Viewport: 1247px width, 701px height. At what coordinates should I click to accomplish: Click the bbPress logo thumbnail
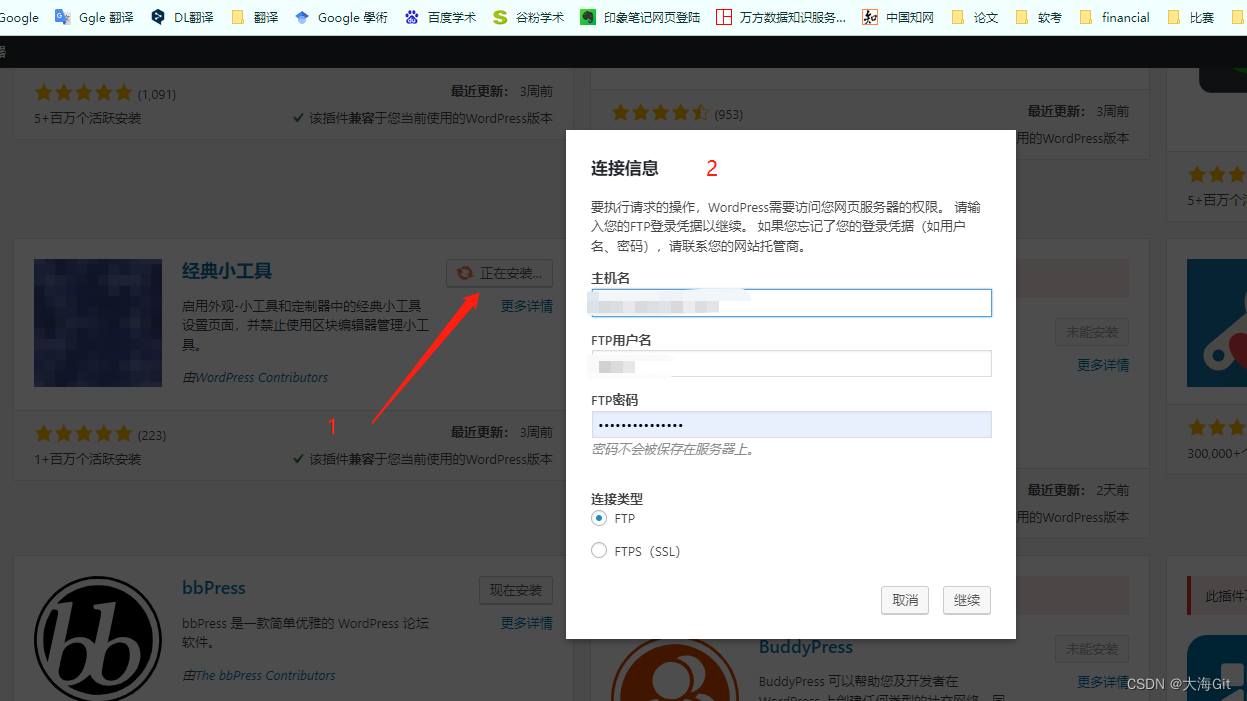[x=98, y=638]
